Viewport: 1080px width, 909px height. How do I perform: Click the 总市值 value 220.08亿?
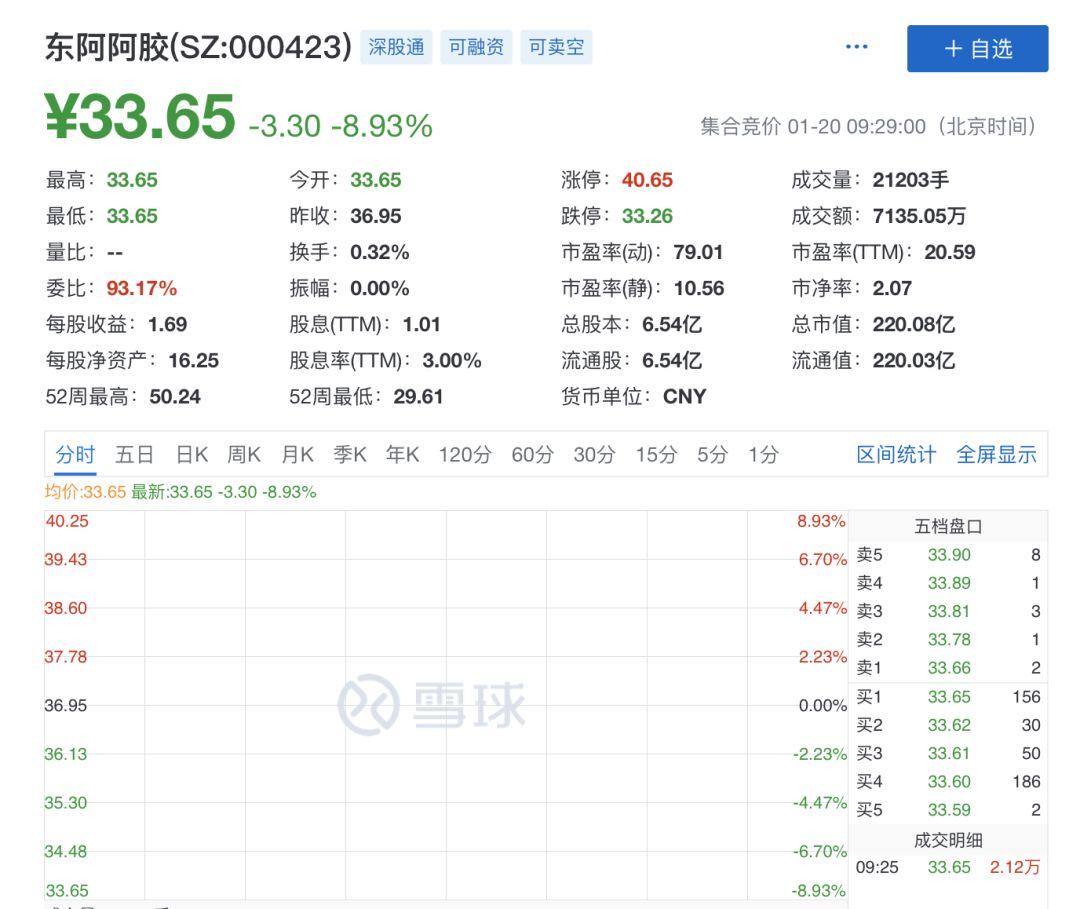913,324
